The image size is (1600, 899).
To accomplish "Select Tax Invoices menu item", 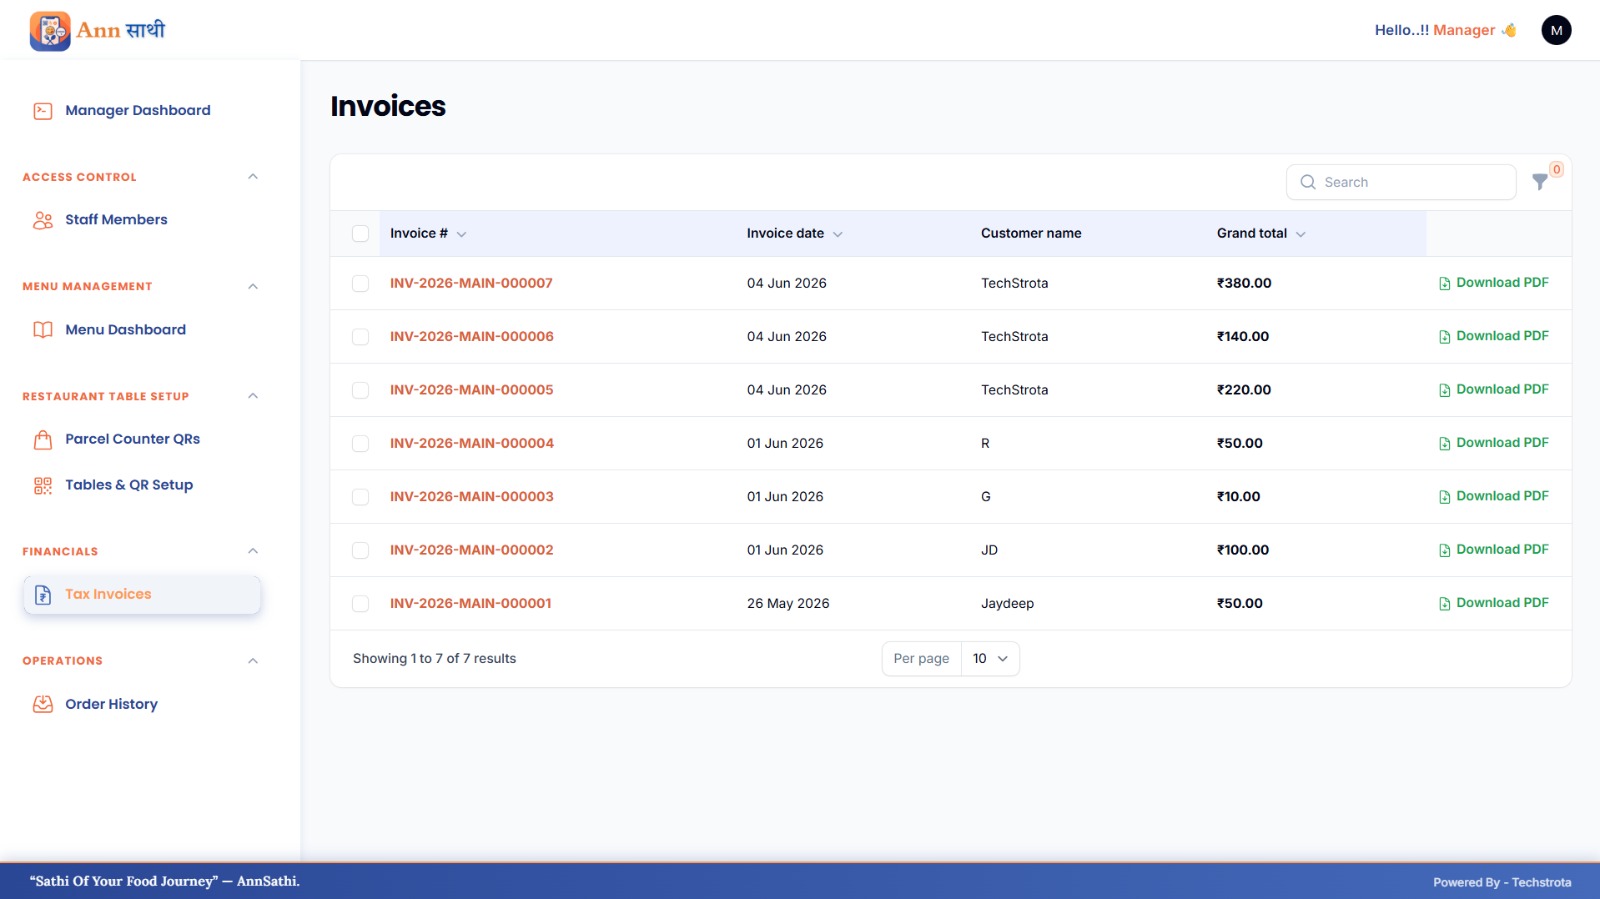I will (142, 595).
